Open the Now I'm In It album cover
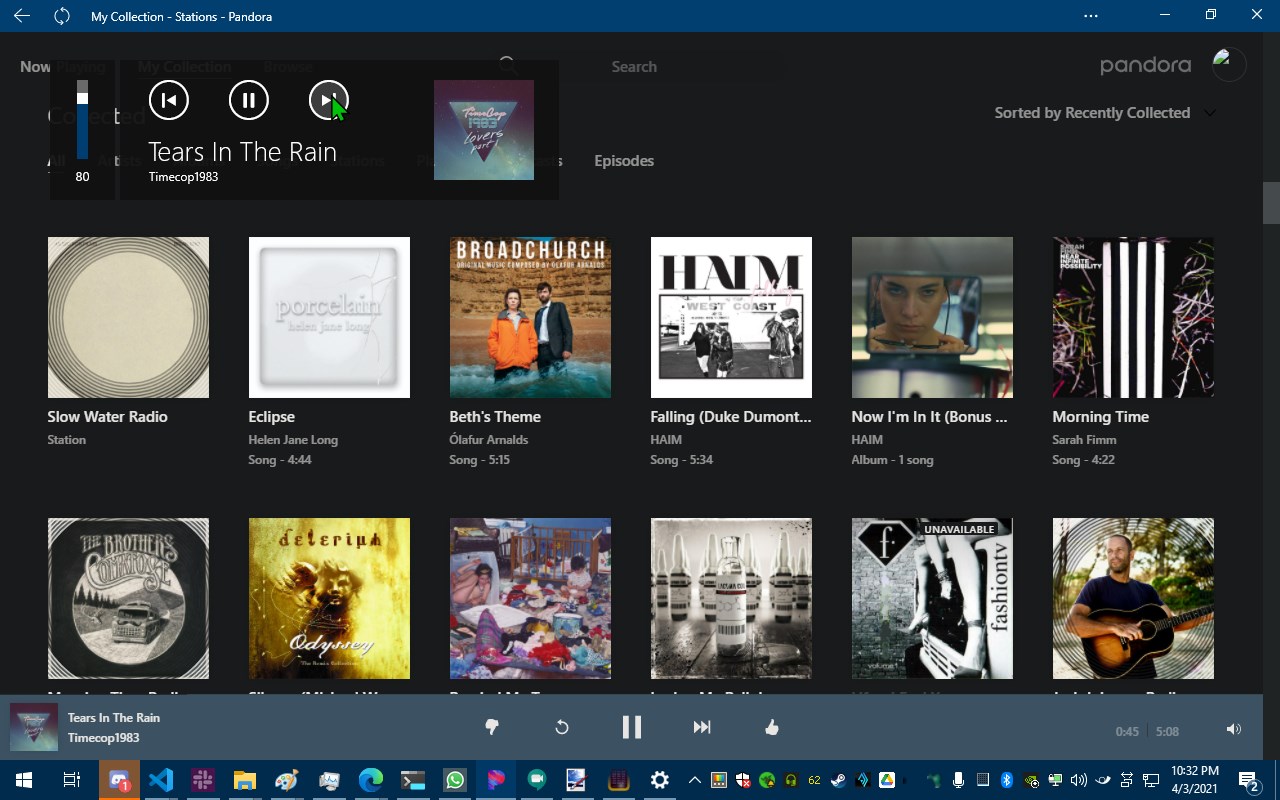This screenshot has width=1280, height=800. tap(932, 317)
